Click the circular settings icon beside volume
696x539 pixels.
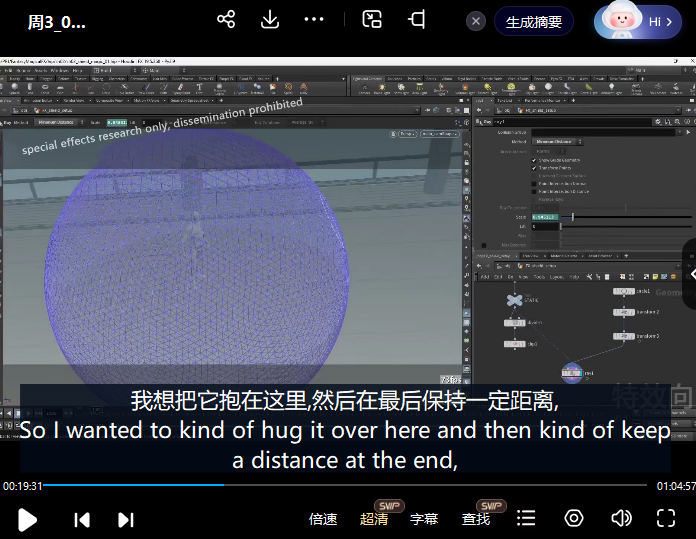574,518
